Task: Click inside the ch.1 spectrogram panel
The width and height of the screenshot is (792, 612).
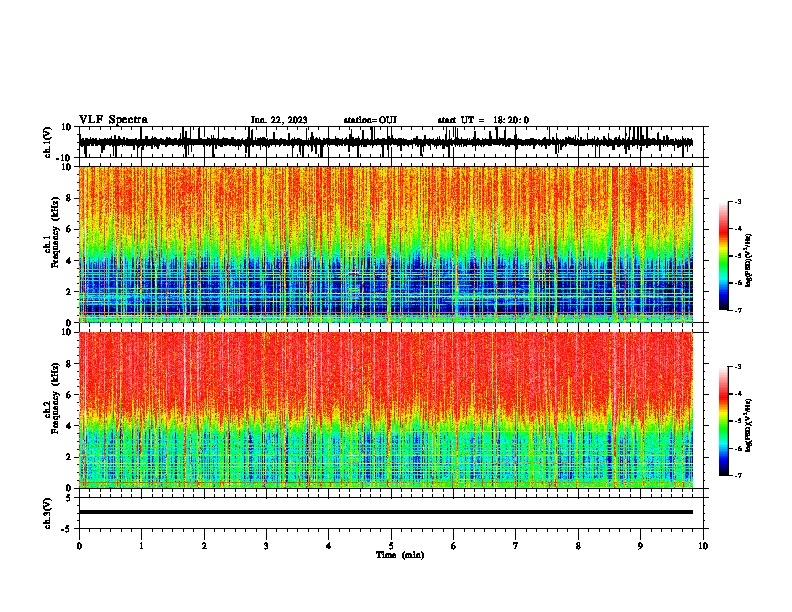Action: pos(386,244)
